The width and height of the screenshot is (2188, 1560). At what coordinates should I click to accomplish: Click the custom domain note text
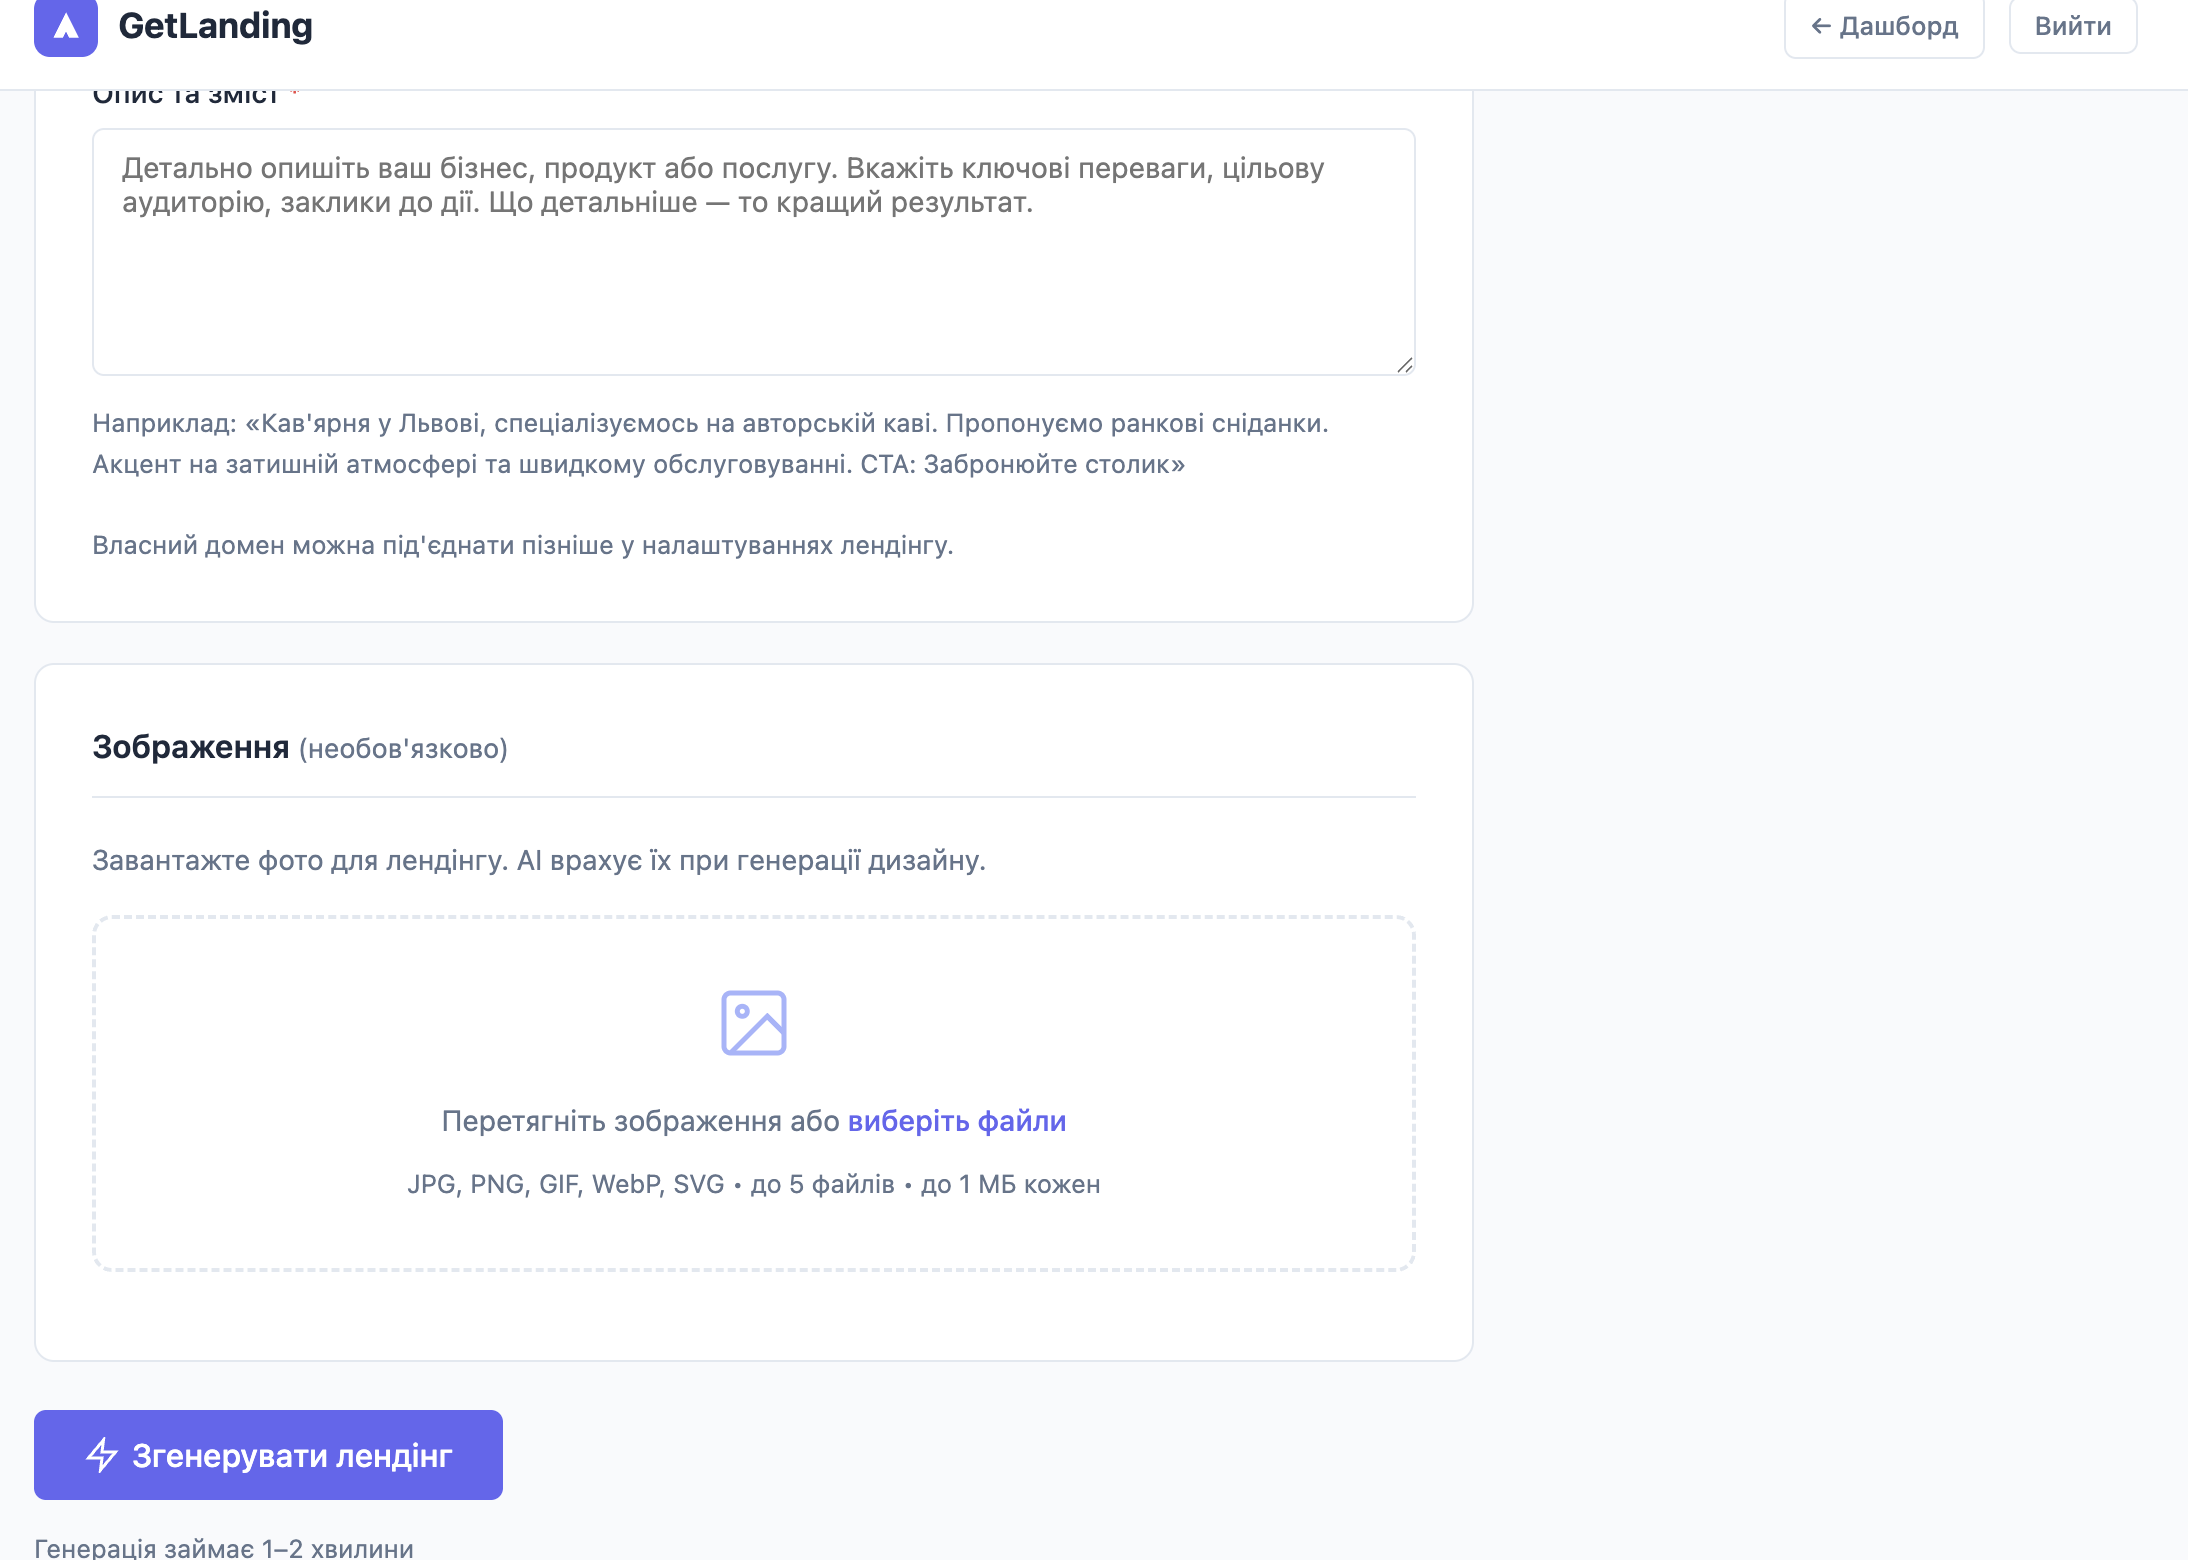pos(523,545)
